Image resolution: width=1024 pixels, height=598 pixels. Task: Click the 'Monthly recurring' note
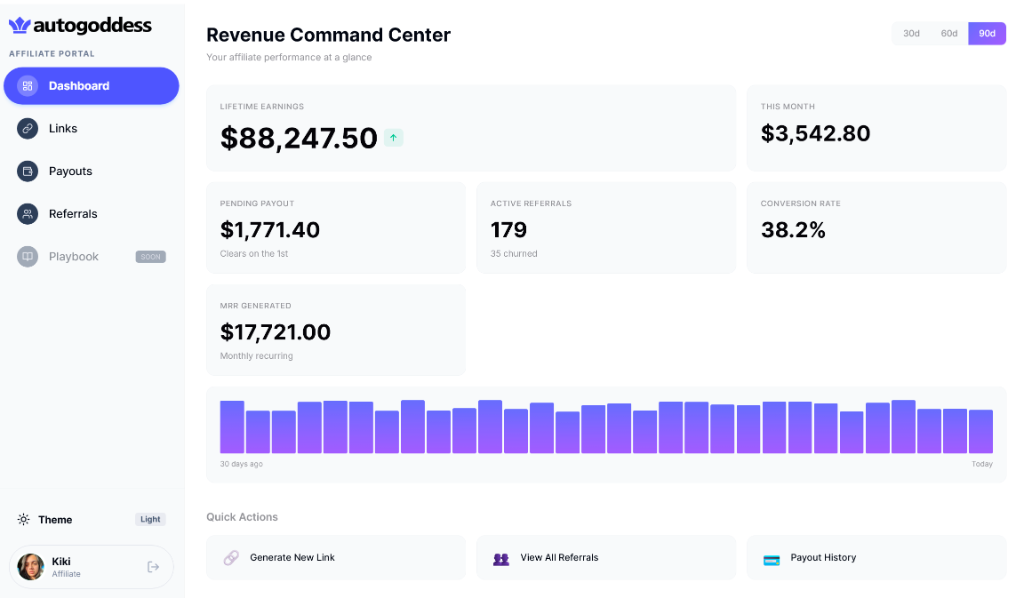[x=257, y=356]
